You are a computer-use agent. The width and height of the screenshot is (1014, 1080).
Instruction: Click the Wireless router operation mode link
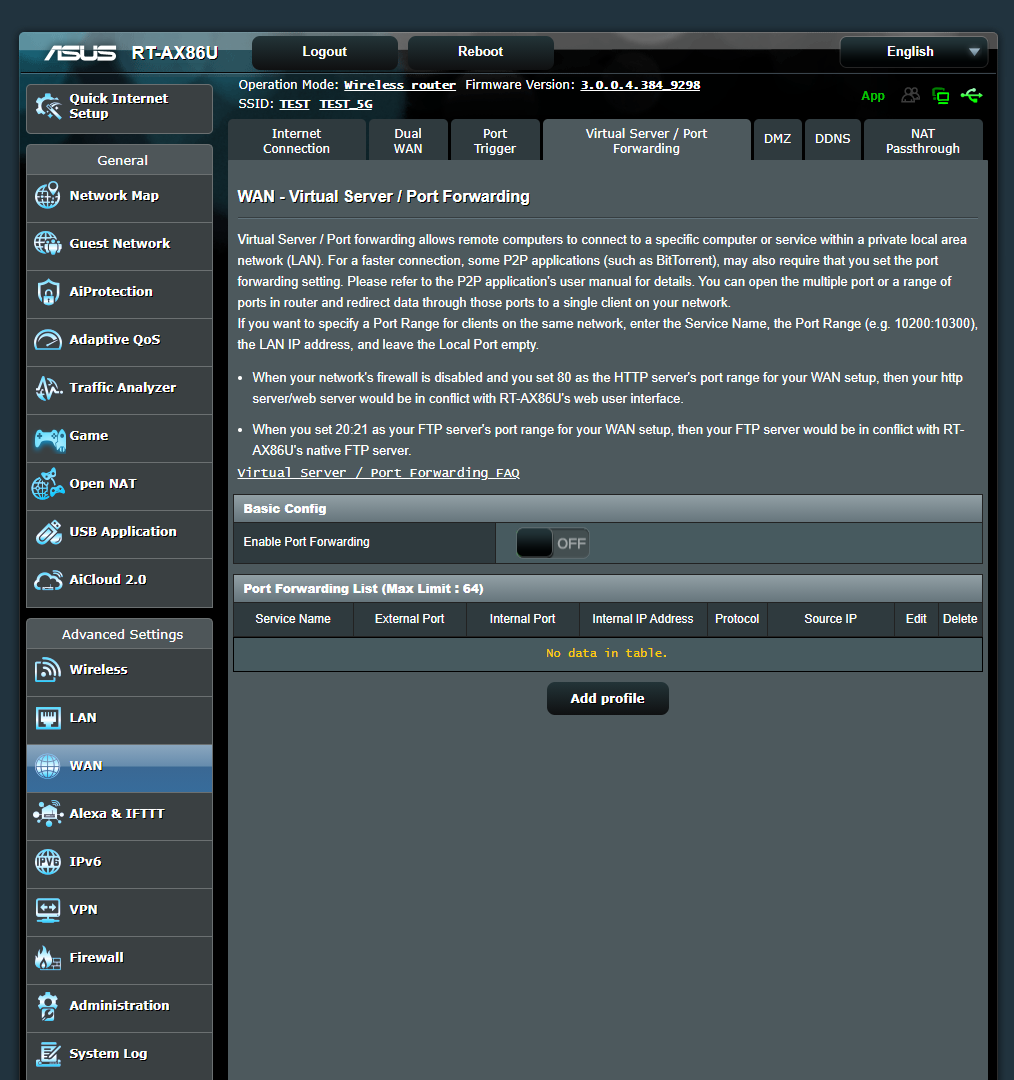(x=400, y=85)
